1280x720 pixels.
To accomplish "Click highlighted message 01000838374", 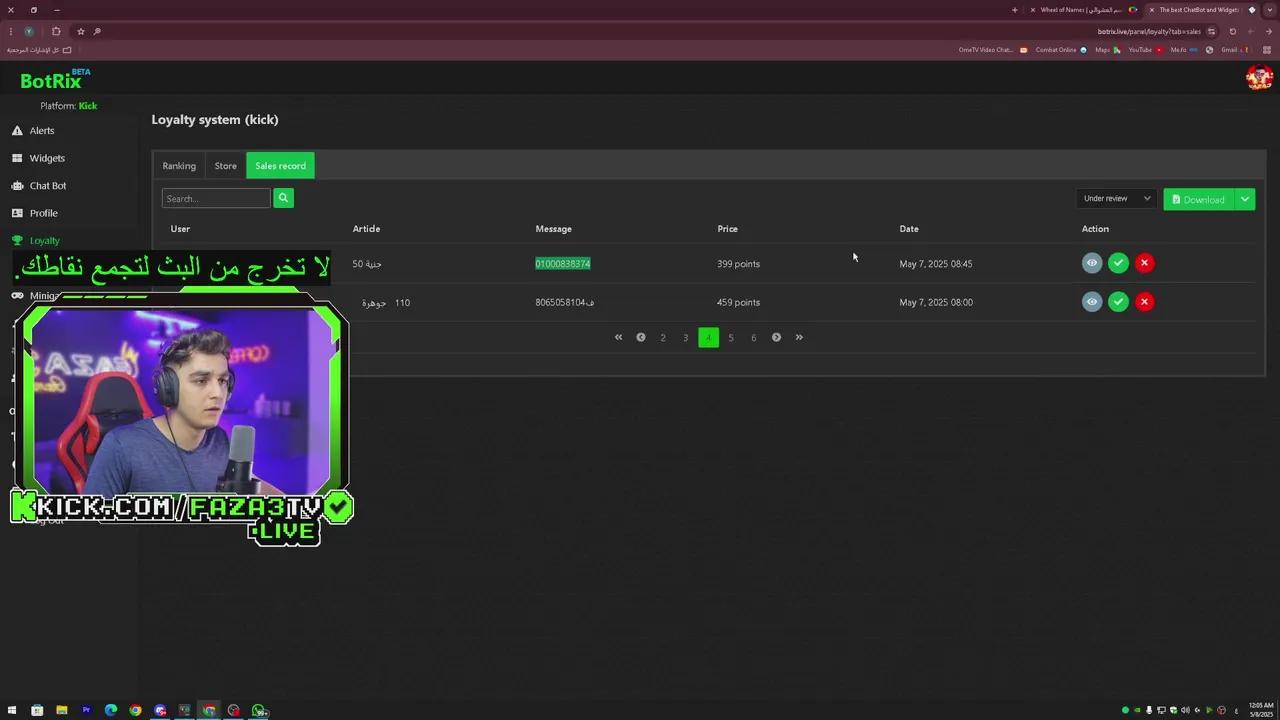I will coord(563,264).
